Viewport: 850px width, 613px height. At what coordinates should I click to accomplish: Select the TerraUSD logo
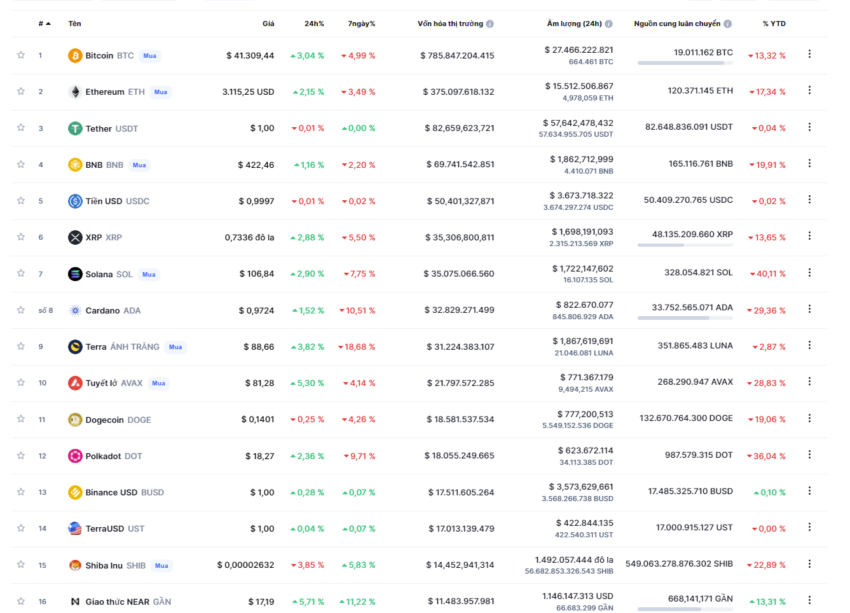click(75, 528)
